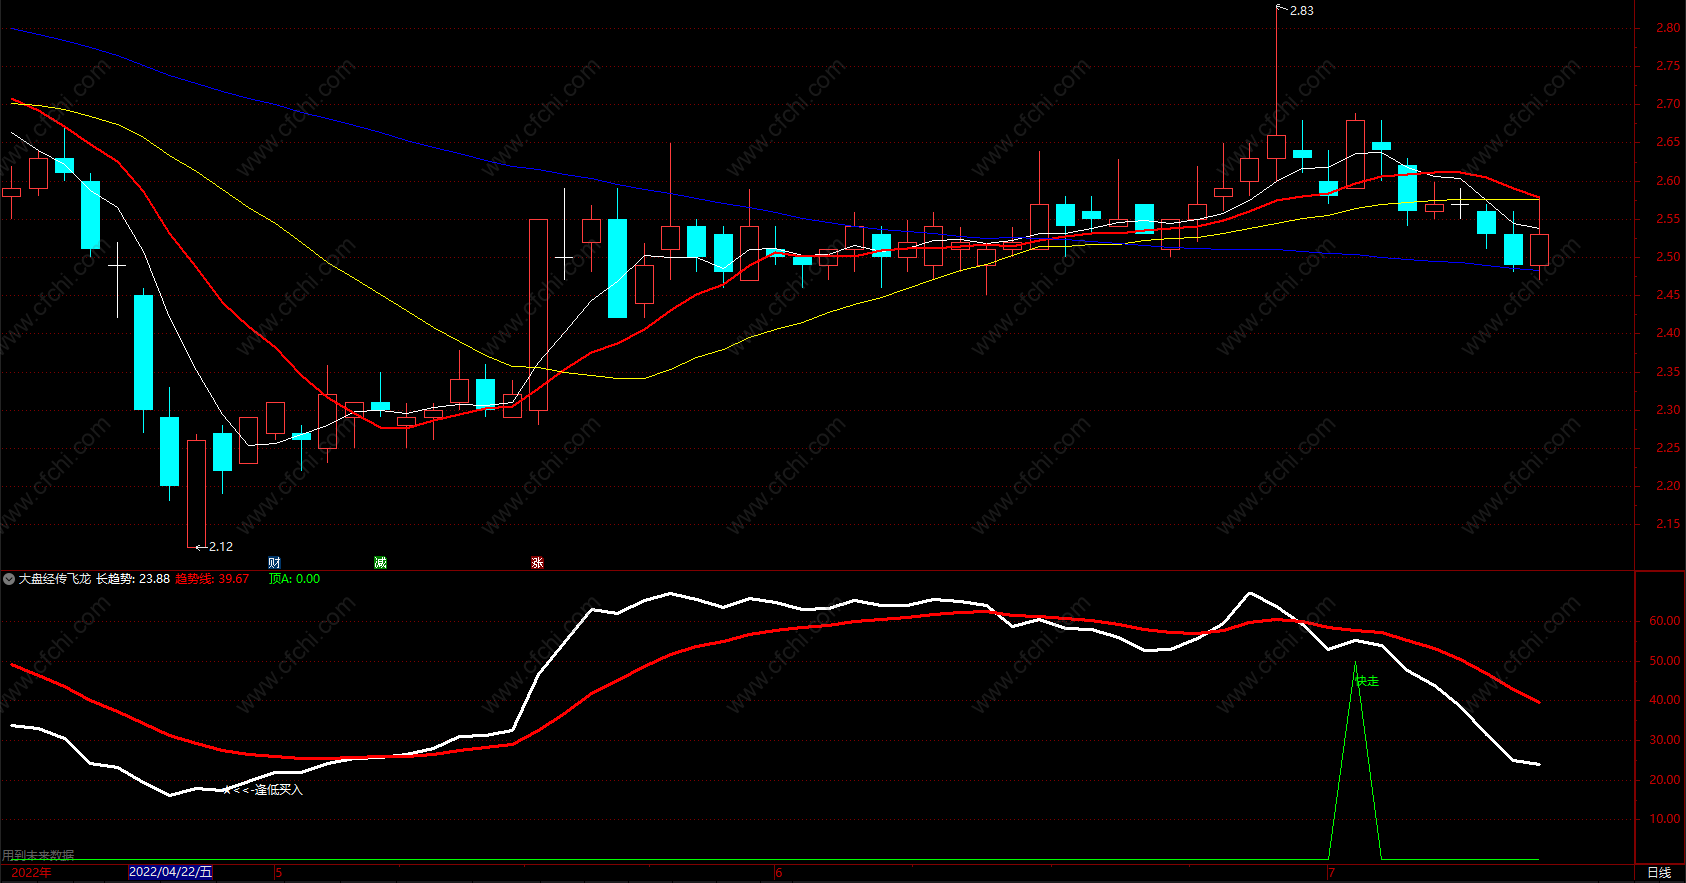Viewport: 1686px width, 883px height.
Task: Click the 2.15 price axis label
Action: [x=1668, y=524]
